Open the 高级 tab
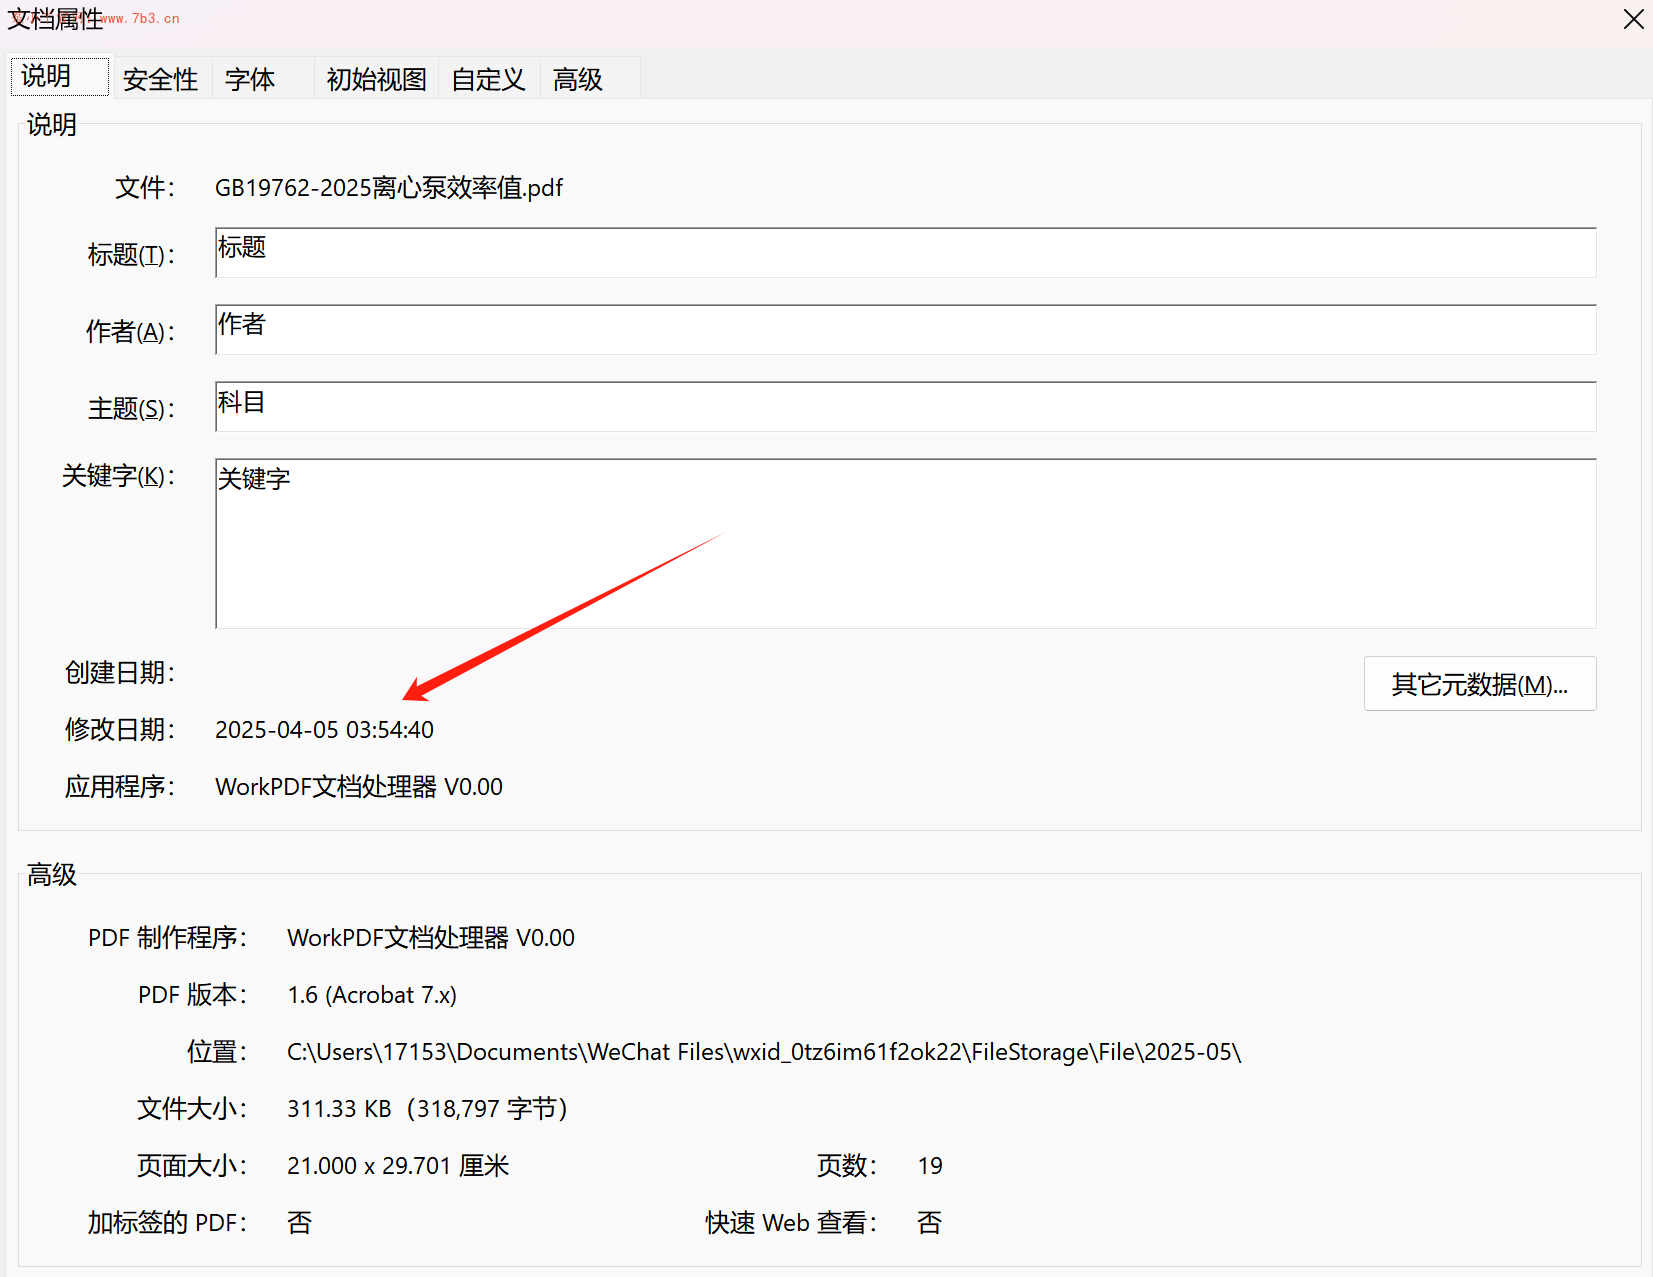Screen dimensions: 1653x1277 click(590, 79)
